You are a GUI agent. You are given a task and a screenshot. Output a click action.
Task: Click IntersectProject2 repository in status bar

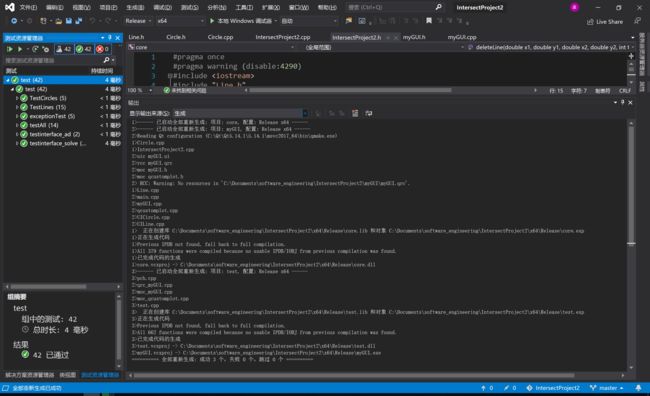[x=553, y=388]
